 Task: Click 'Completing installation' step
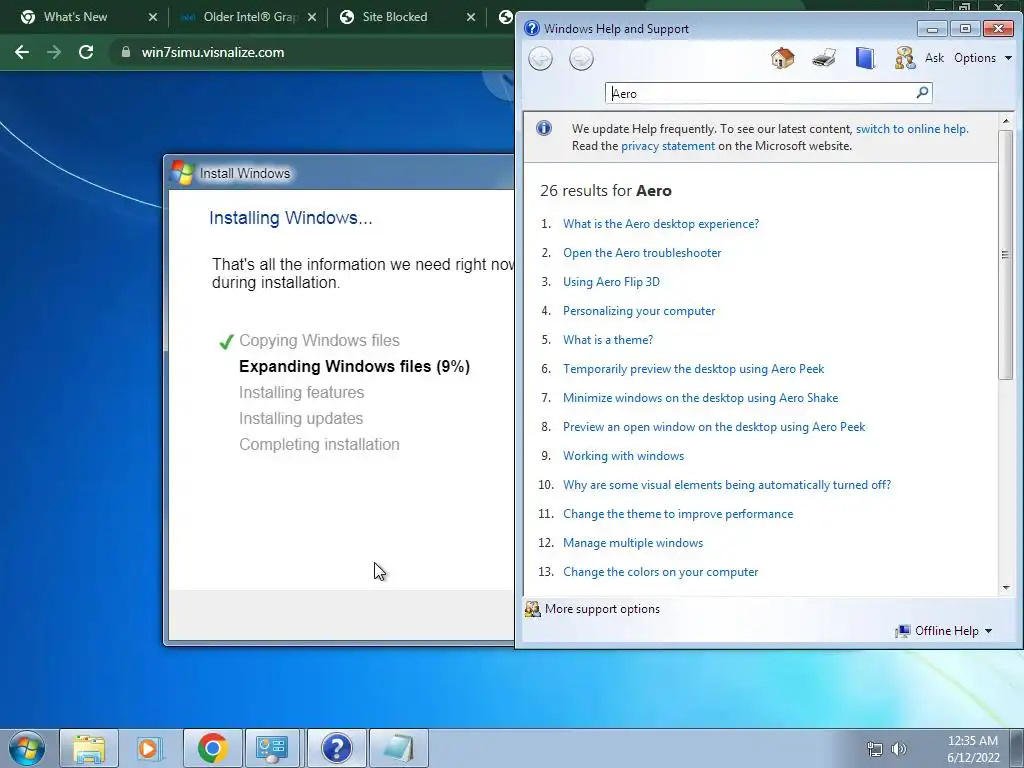319,445
